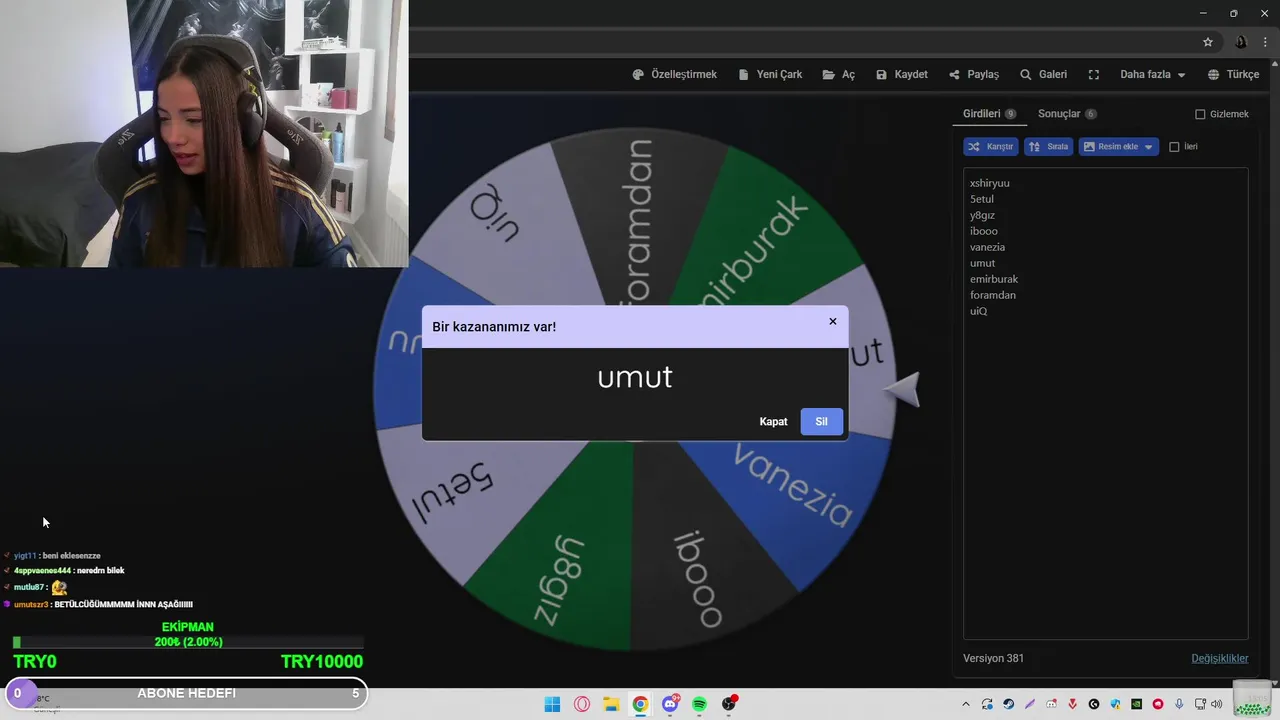Click the y8gız wheel slice

560,575
